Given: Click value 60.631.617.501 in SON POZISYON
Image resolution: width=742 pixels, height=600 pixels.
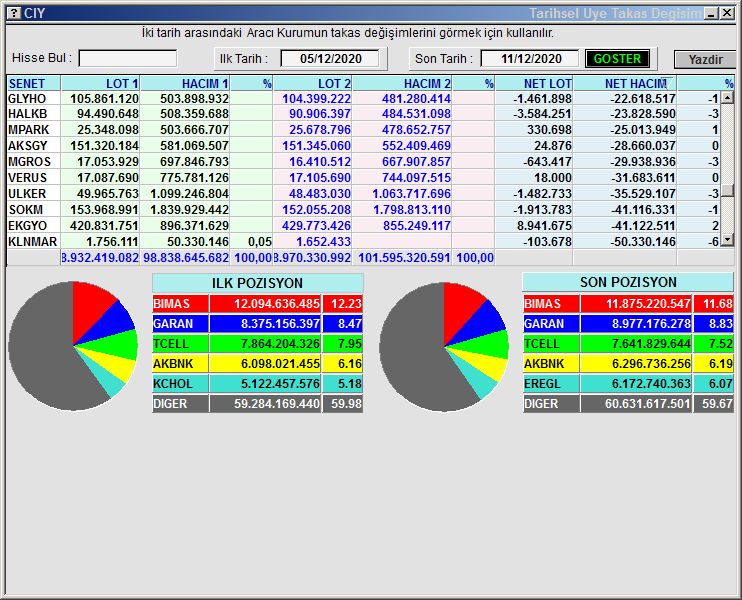Looking at the screenshot, I should pyautogui.click(x=648, y=404).
